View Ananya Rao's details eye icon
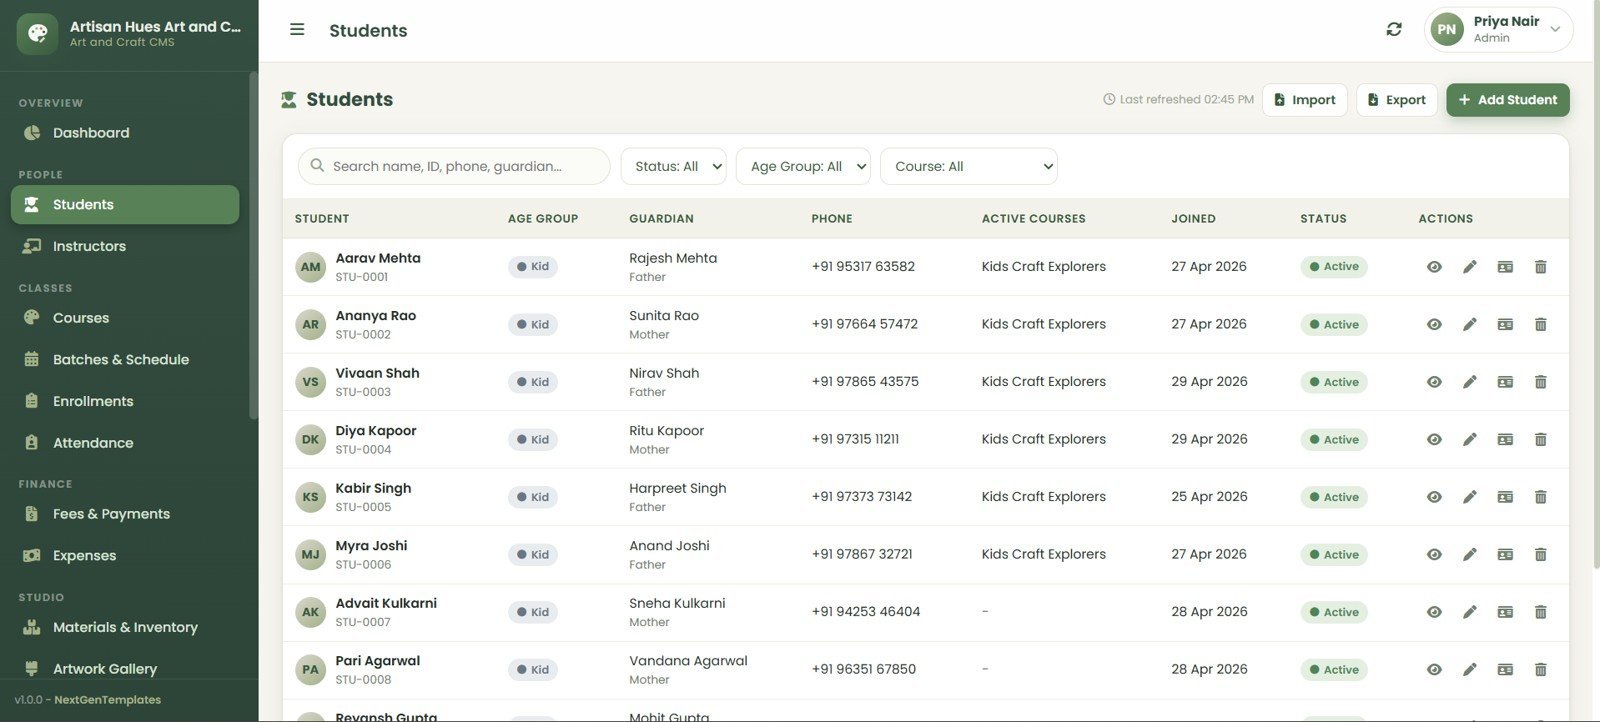The height and width of the screenshot is (722, 1600). click(1434, 324)
